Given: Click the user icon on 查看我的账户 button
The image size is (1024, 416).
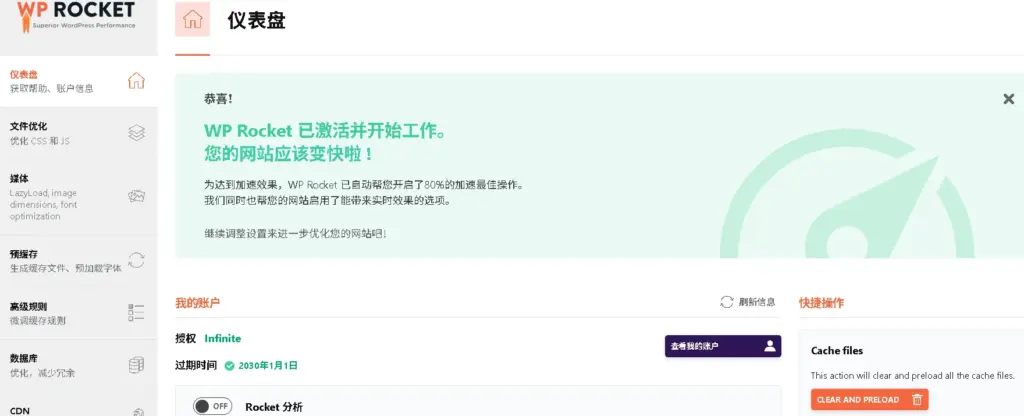Looking at the screenshot, I should pyautogui.click(x=769, y=346).
